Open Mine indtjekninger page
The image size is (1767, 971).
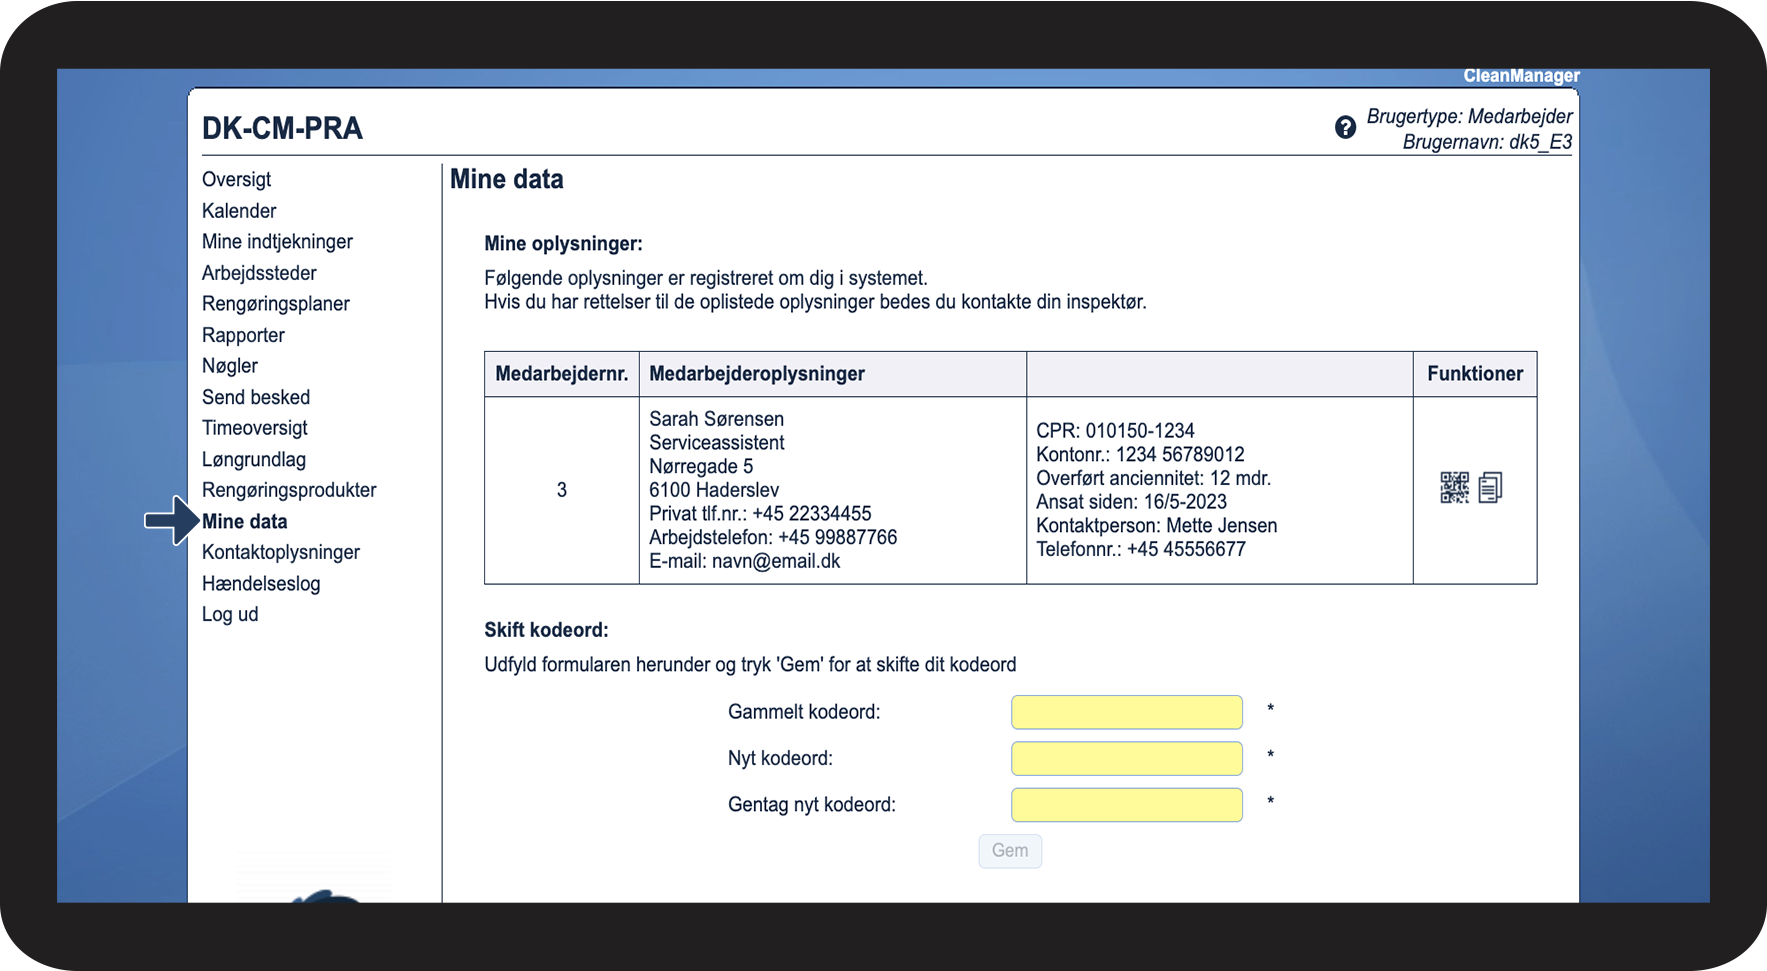click(x=277, y=242)
